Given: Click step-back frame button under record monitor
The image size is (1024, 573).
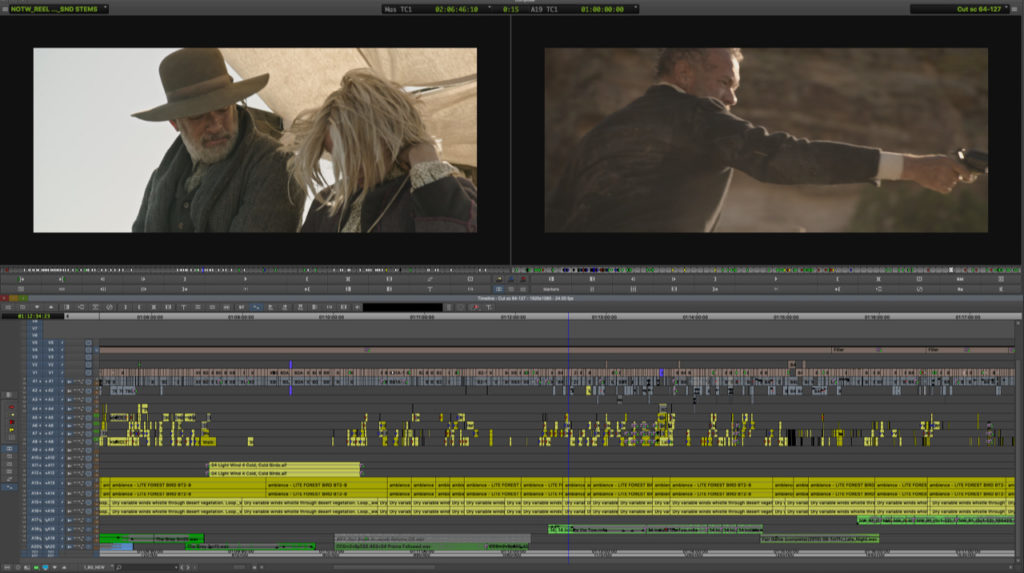Looking at the screenshot, I should [x=633, y=279].
